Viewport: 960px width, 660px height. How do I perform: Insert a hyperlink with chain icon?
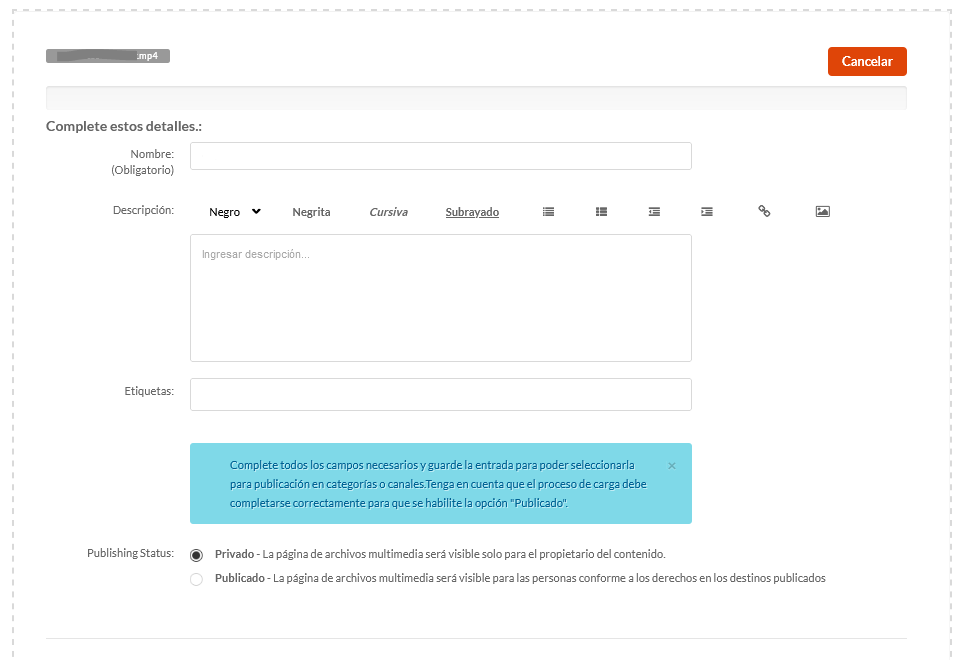[x=764, y=211]
